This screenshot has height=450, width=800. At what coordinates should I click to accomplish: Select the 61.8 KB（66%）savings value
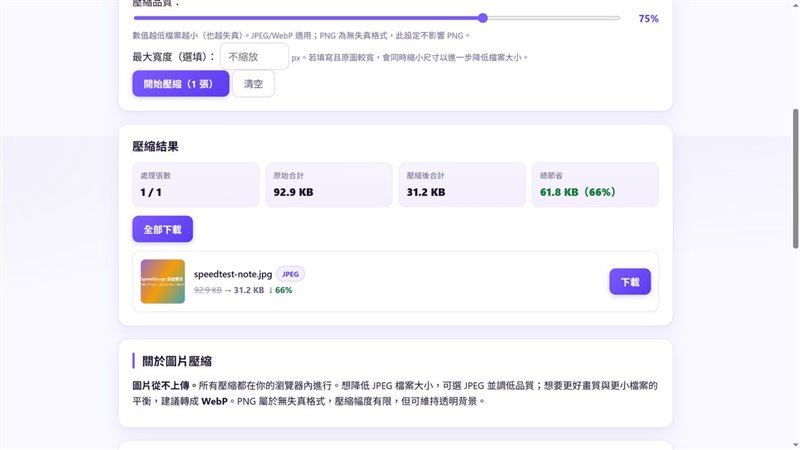pyautogui.click(x=578, y=192)
